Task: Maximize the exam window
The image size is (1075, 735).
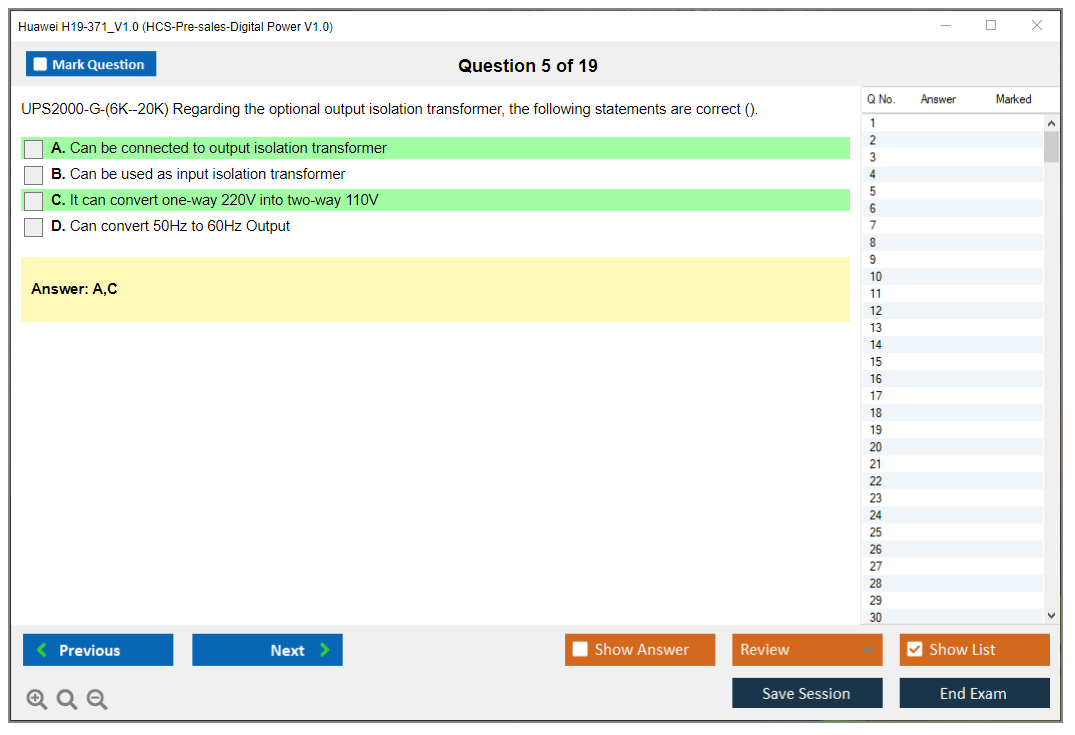Action: (991, 26)
